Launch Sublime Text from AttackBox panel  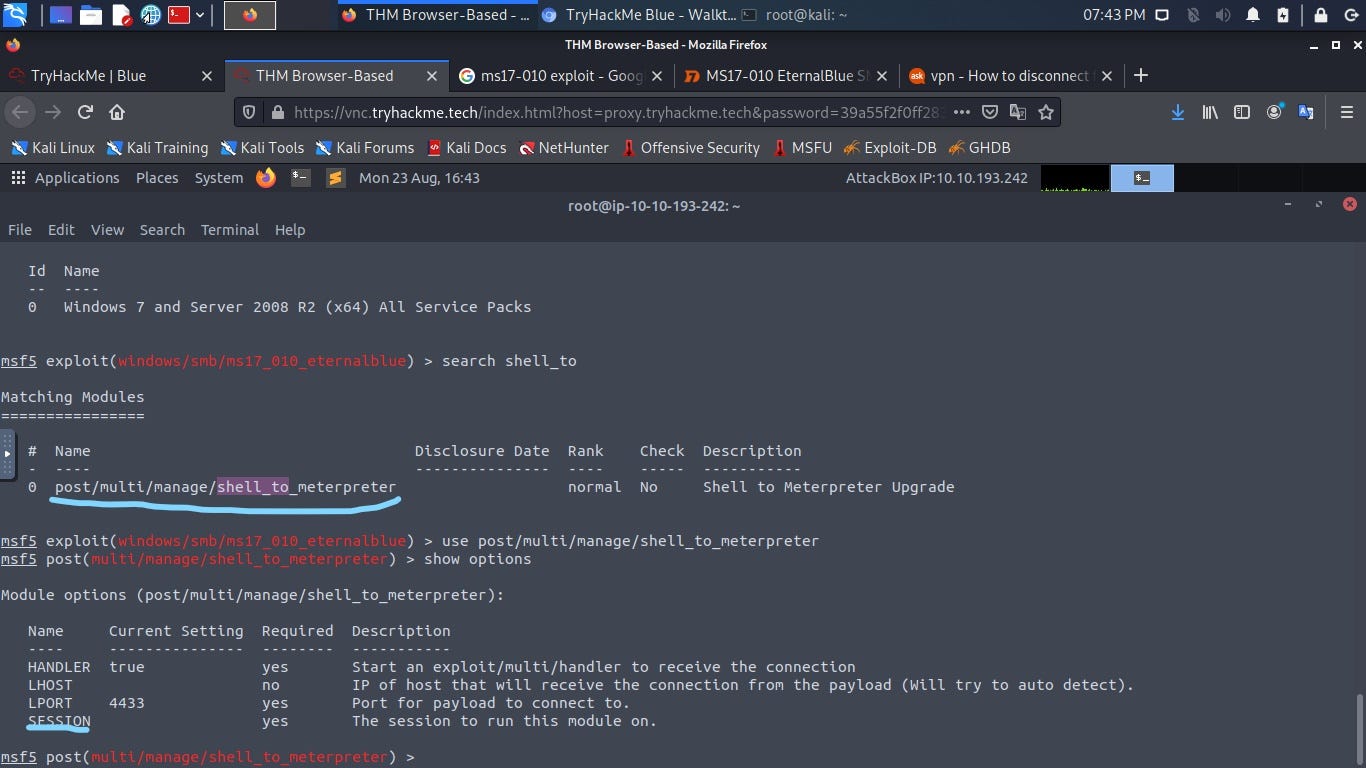(336, 178)
